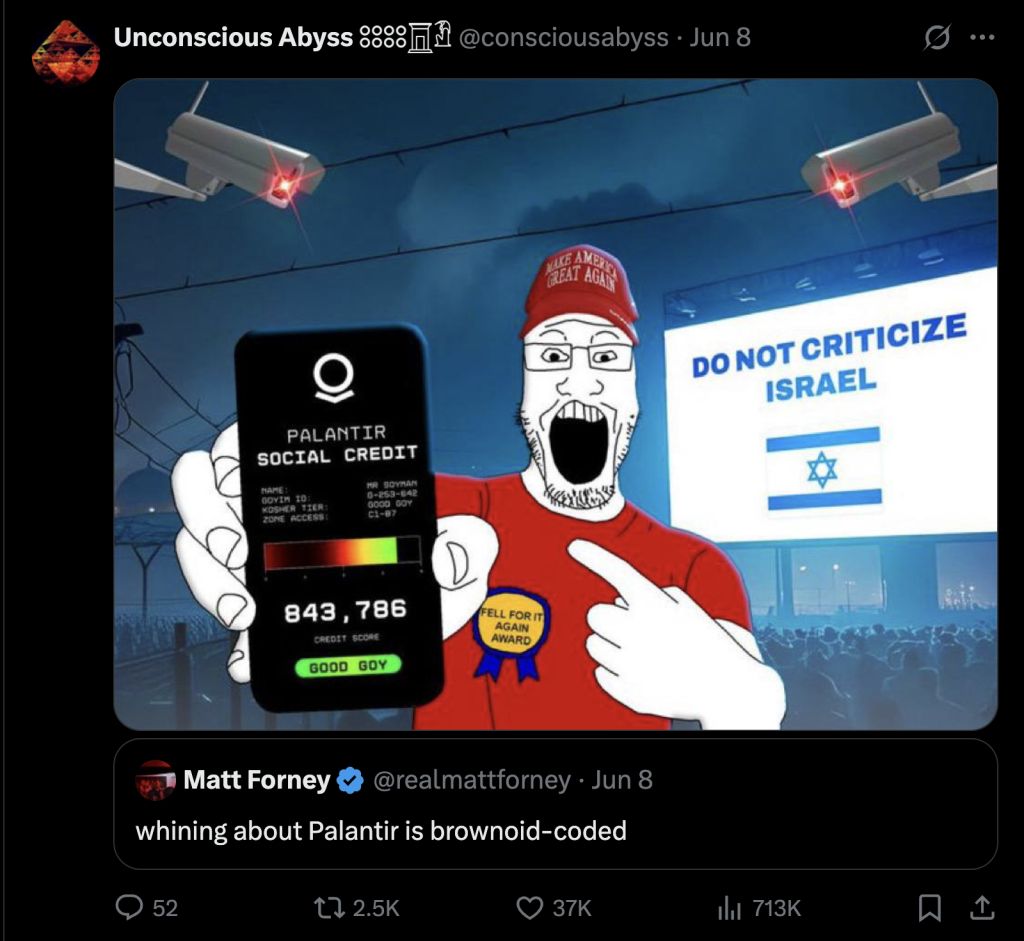This screenshot has height=941, width=1024.
Task: Enlarge the Palantir social credit meme image
Action: tap(556, 404)
